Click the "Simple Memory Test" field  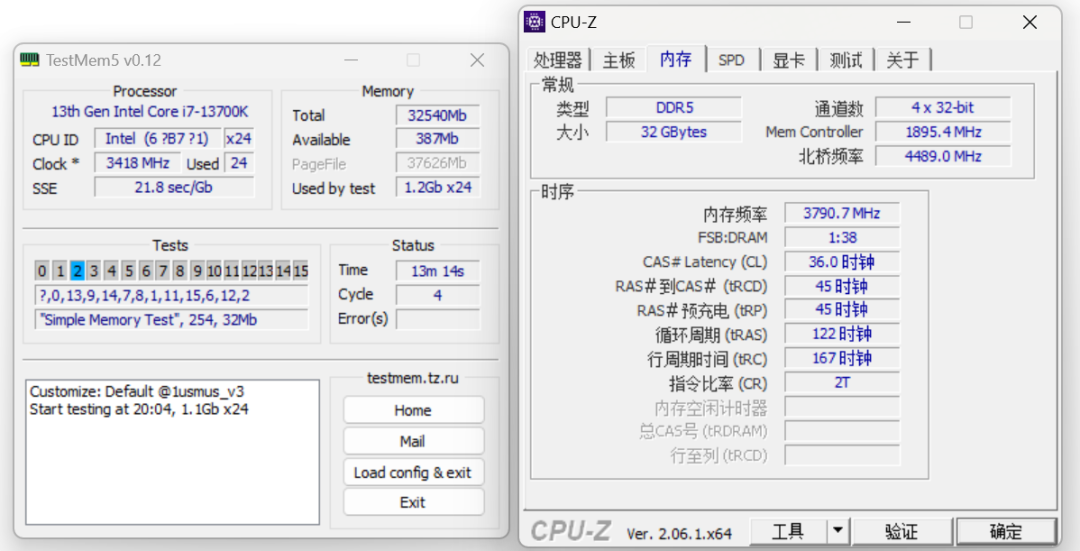[x=172, y=320]
